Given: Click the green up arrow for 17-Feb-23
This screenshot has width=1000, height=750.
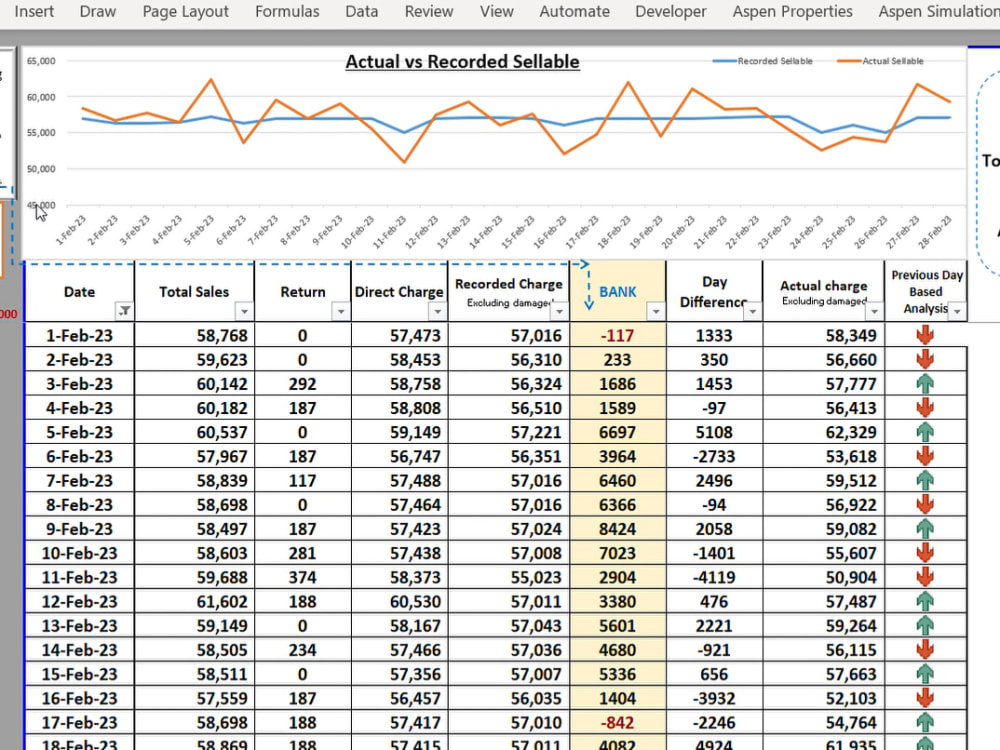Looking at the screenshot, I should [924, 723].
